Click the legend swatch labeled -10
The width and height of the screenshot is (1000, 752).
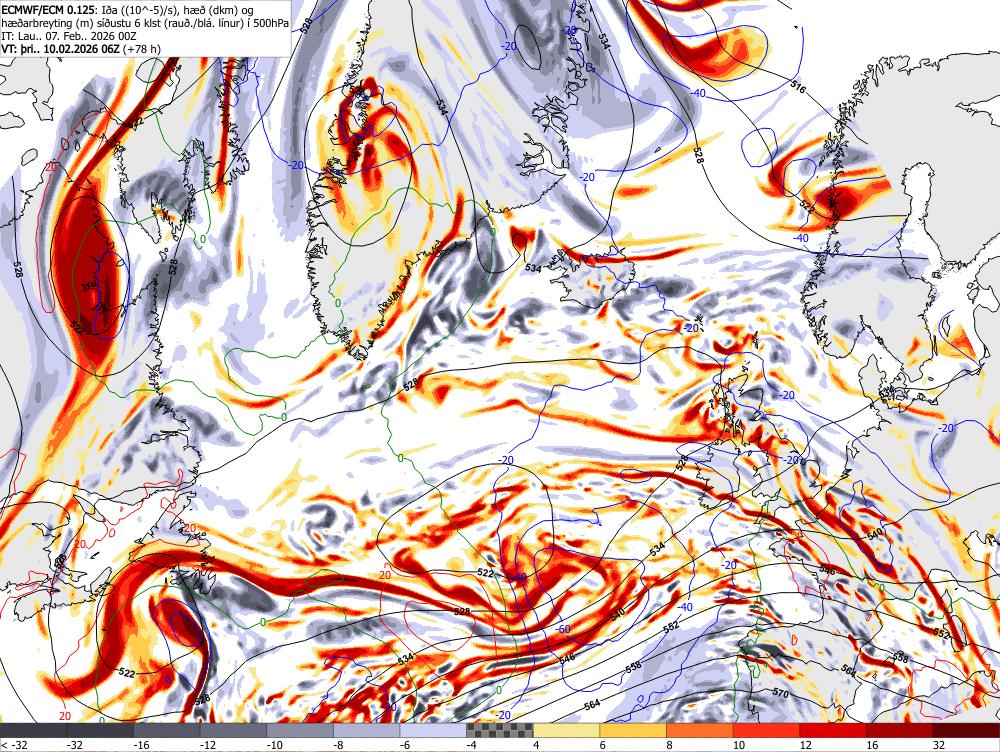[300, 731]
